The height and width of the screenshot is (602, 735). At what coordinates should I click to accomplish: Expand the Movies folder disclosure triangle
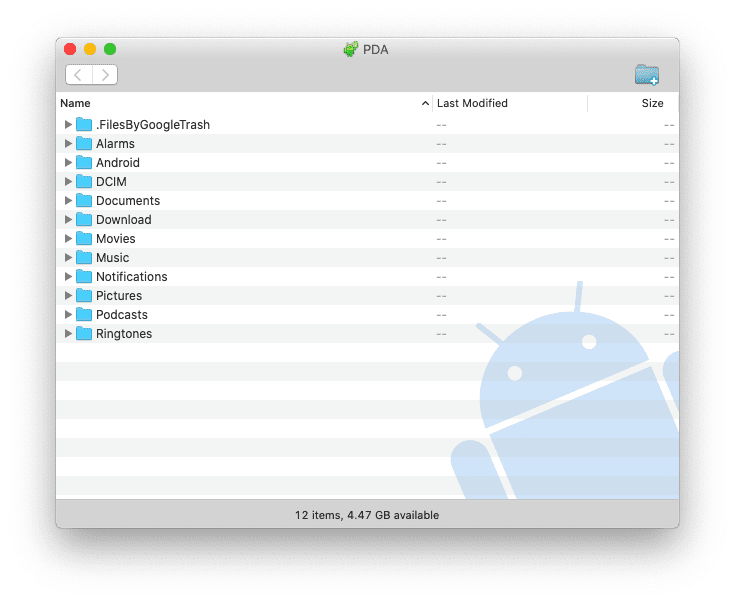click(x=68, y=238)
